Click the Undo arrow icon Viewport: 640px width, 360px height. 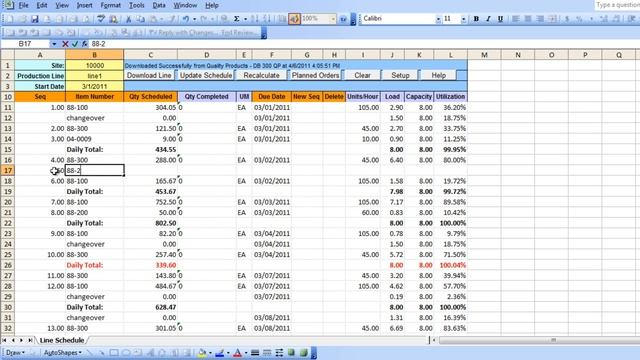point(186,19)
